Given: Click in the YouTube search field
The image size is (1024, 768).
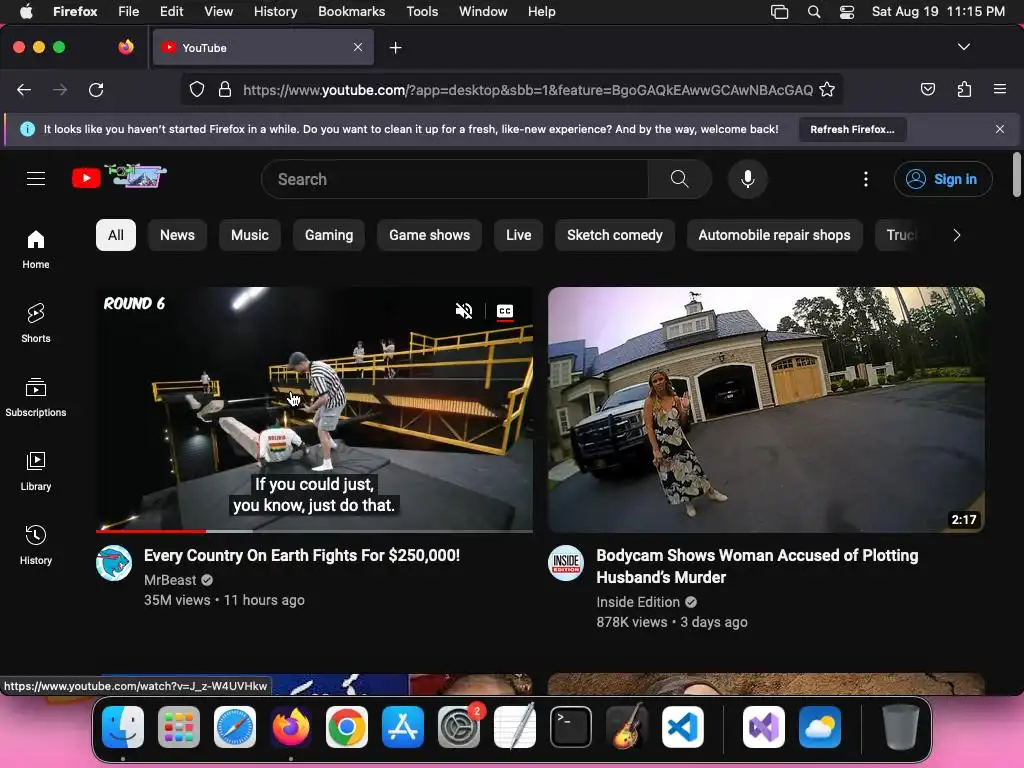Looking at the screenshot, I should 457,179.
